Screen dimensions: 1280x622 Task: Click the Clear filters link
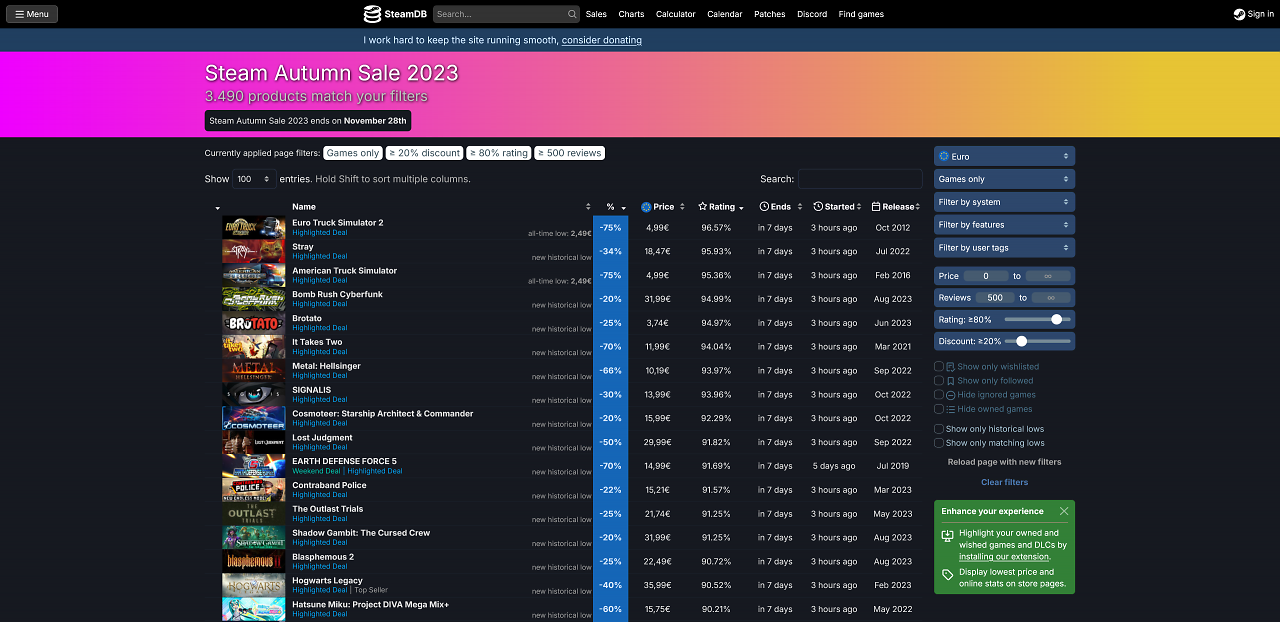coord(1004,482)
